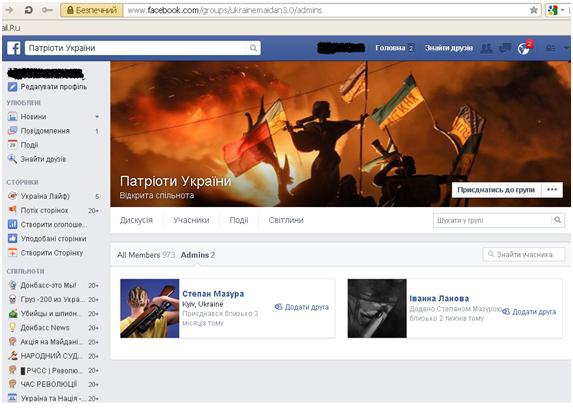The height and width of the screenshot is (408, 573).
Task: Open the friend requests icon in the top bar
Action: click(x=486, y=48)
